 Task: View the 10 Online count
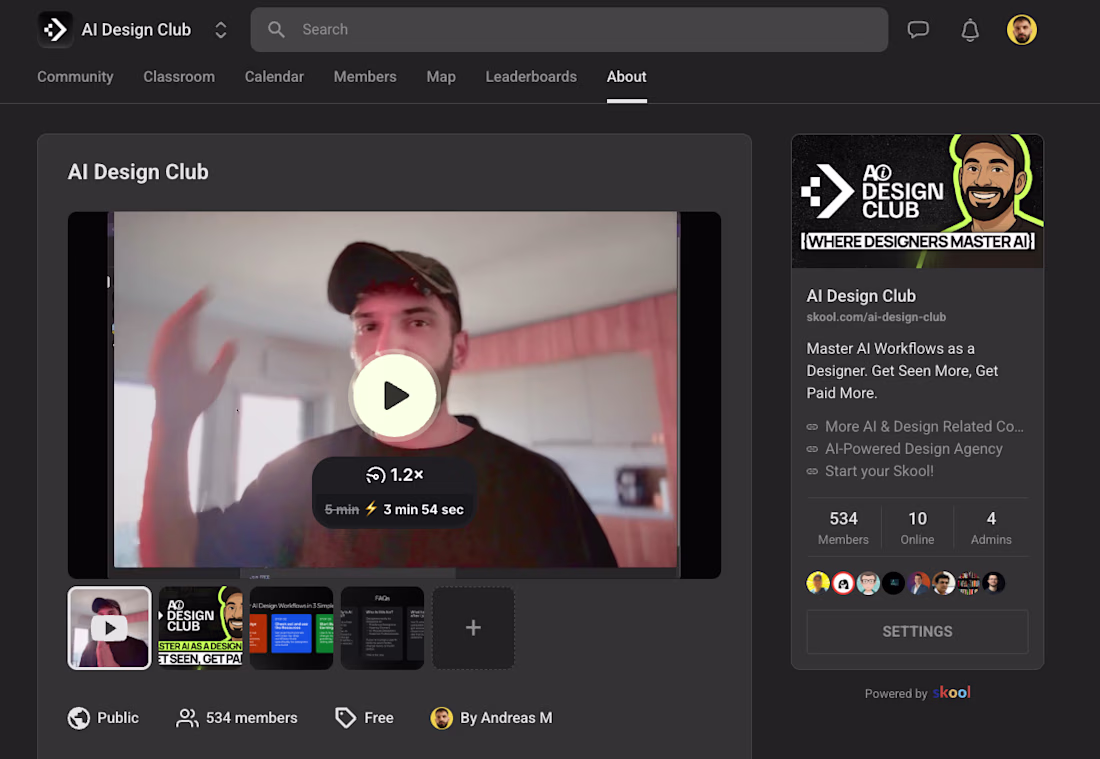[917, 528]
